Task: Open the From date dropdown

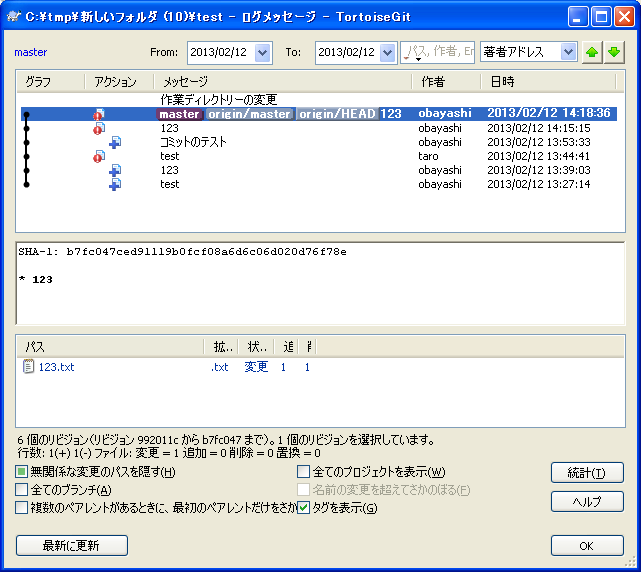Action: tap(263, 52)
